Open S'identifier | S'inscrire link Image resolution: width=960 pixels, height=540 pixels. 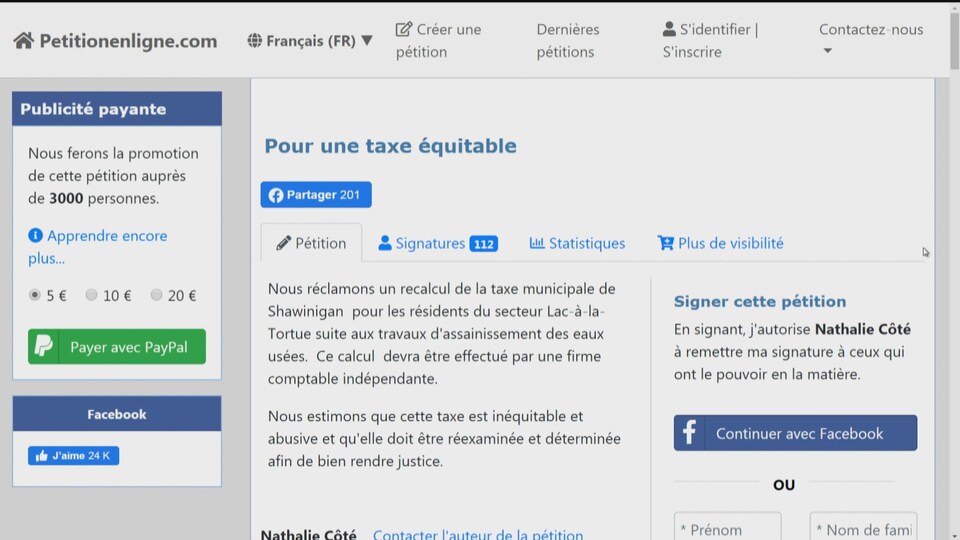click(x=710, y=40)
